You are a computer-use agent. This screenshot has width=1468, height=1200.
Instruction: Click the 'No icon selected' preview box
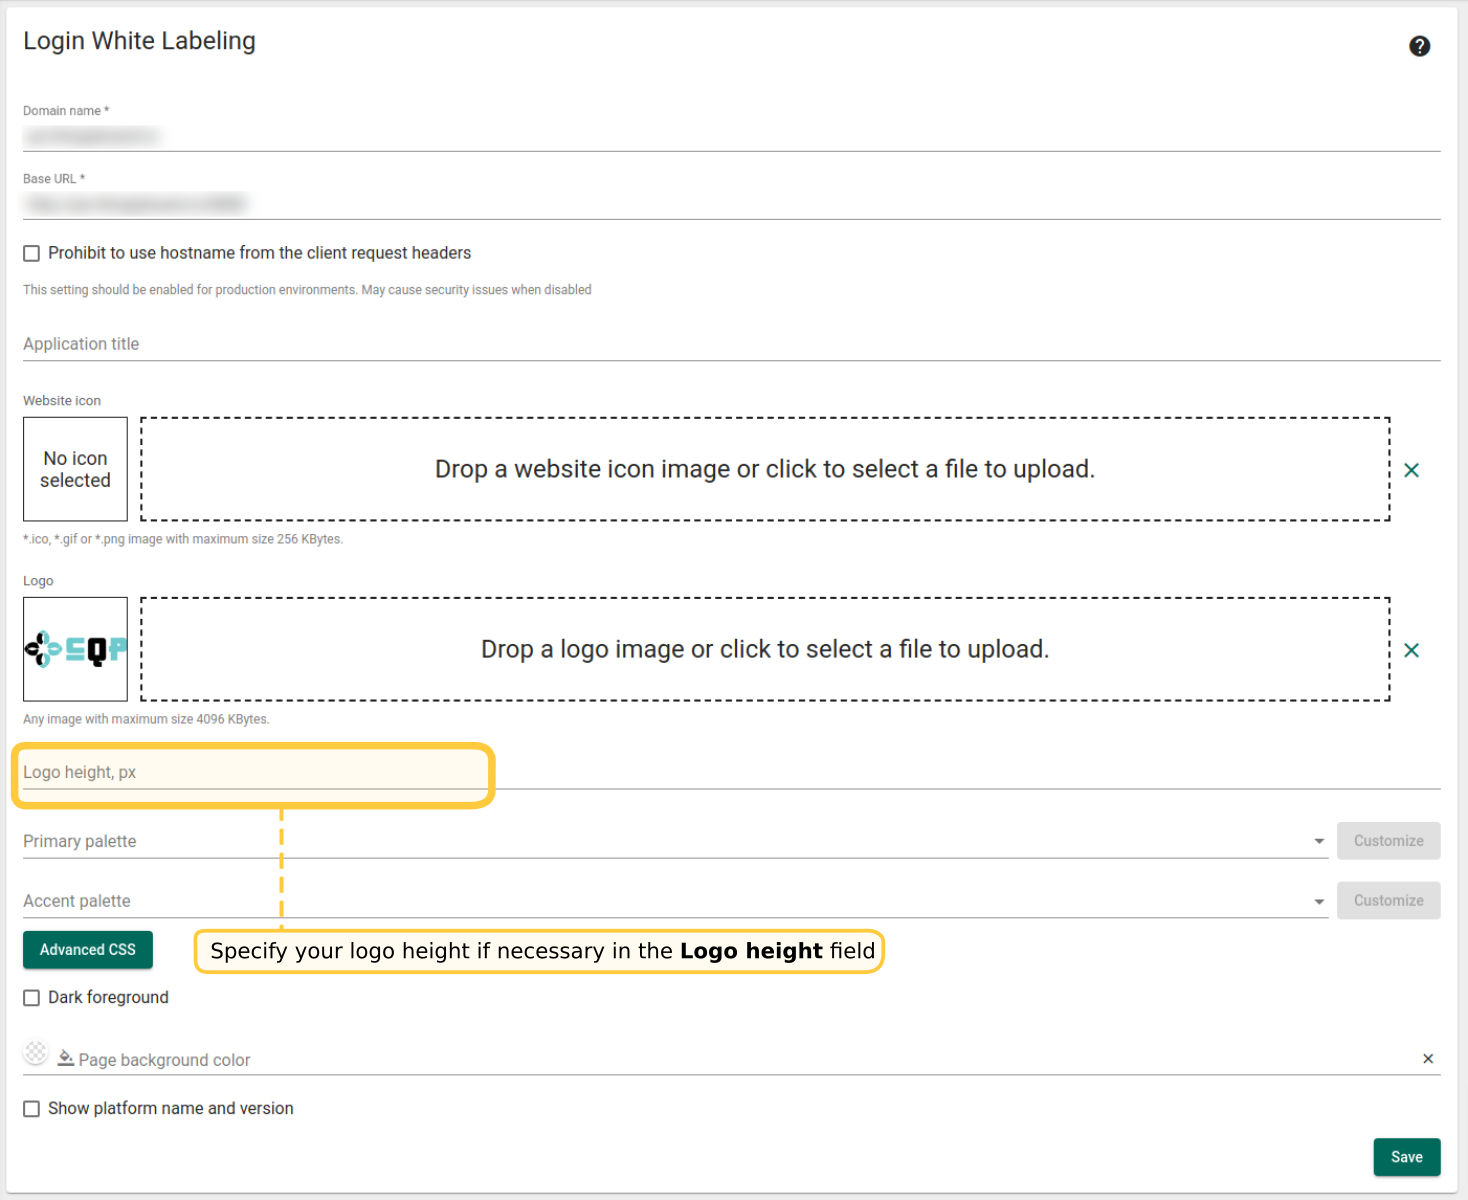click(x=75, y=469)
